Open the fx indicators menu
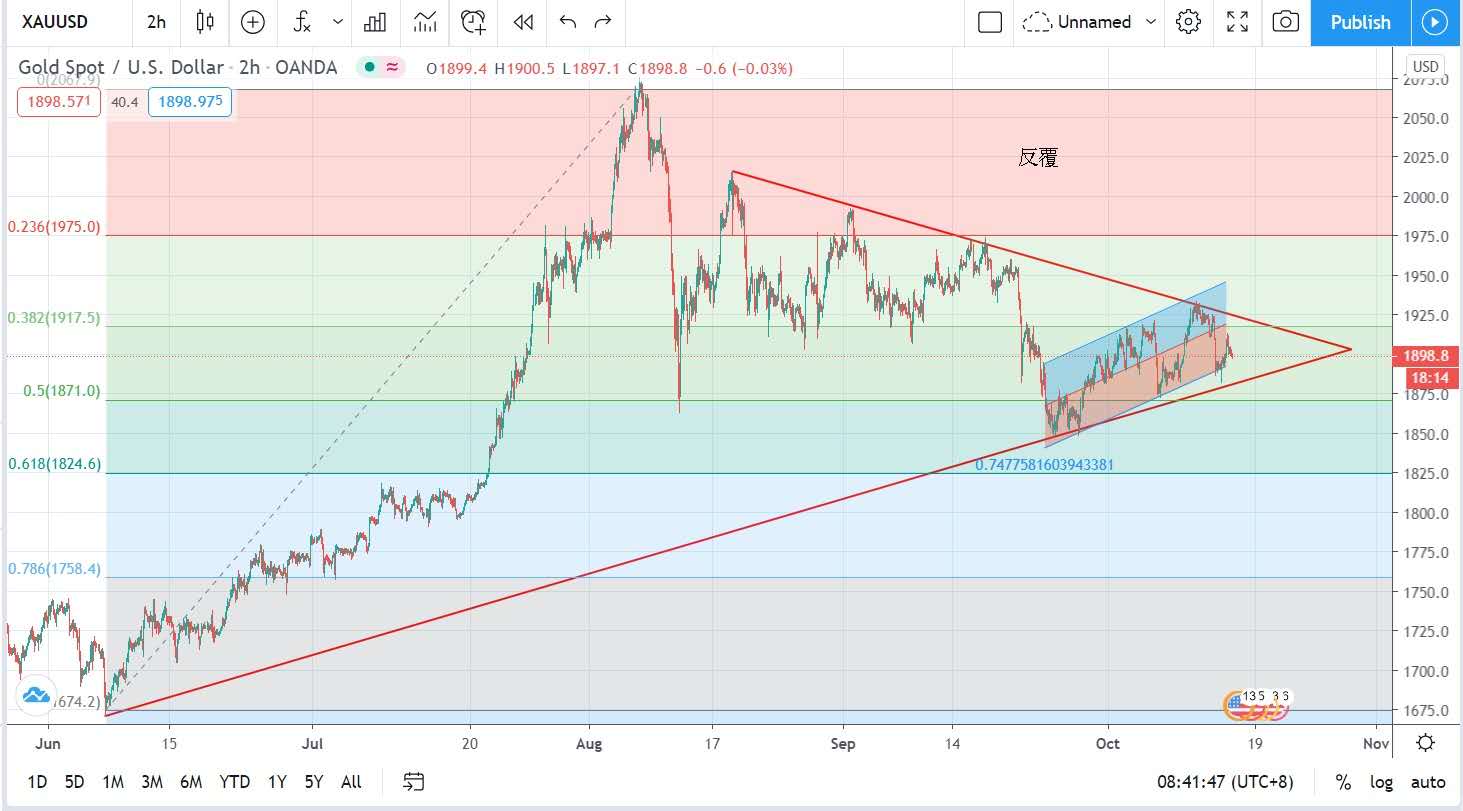Image resolution: width=1463 pixels, height=811 pixels. [x=302, y=22]
